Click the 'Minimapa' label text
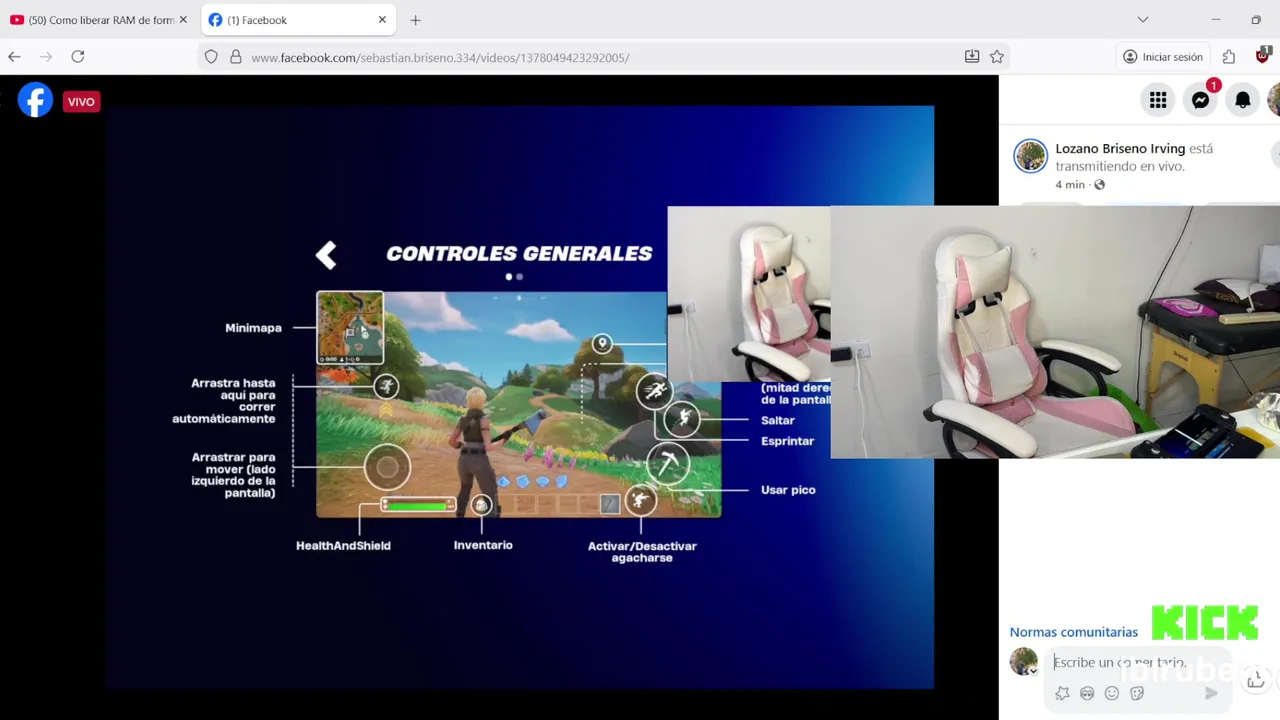 click(x=253, y=328)
